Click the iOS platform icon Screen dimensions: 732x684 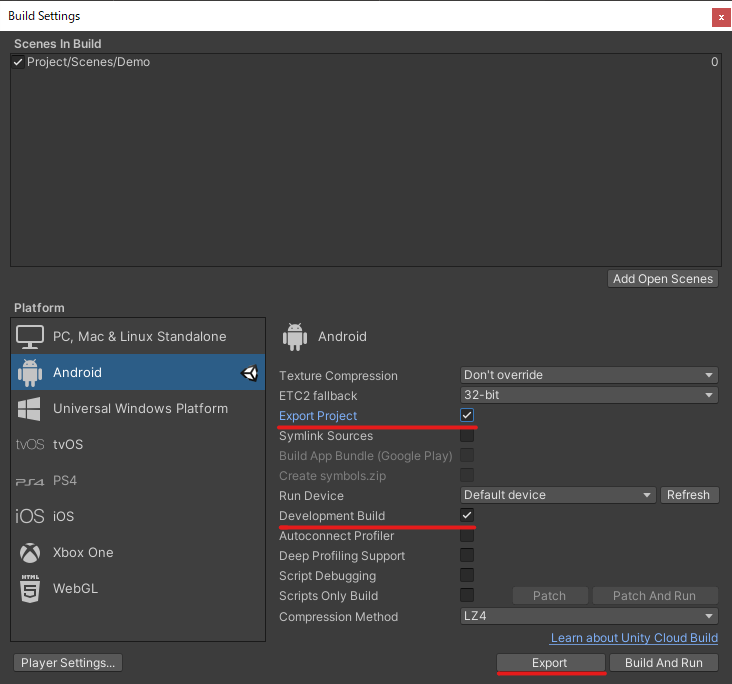30,516
